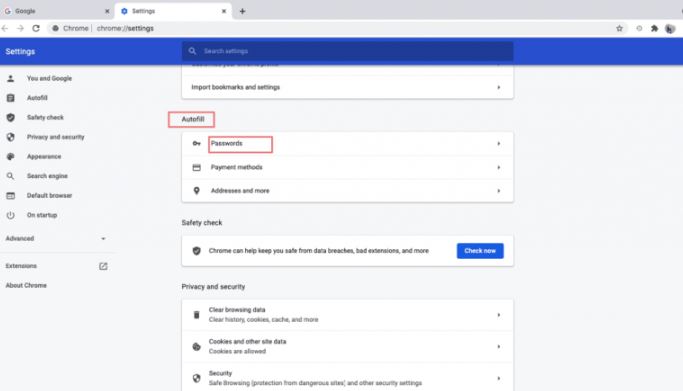Open a new tab with plus button

point(242,11)
